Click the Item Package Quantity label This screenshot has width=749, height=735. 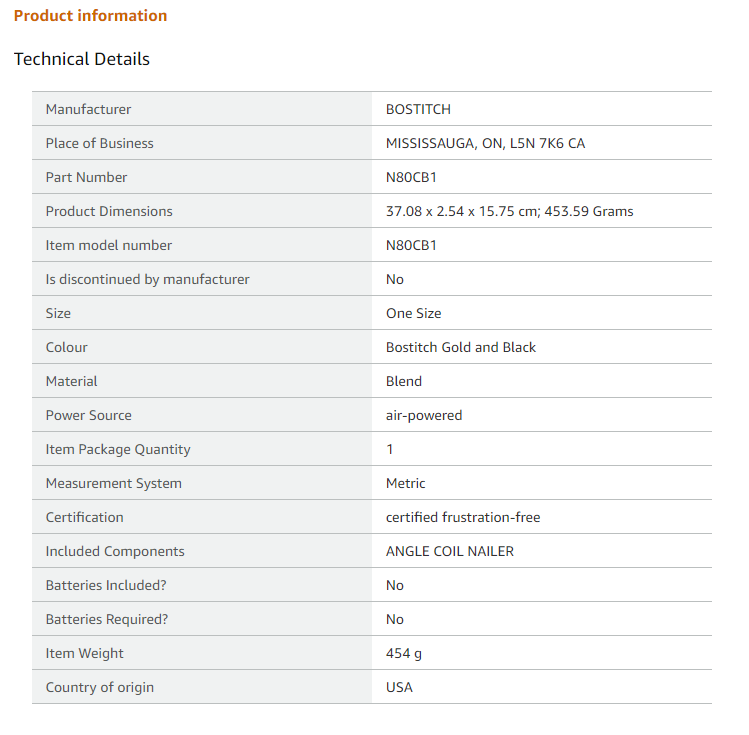[118, 449]
